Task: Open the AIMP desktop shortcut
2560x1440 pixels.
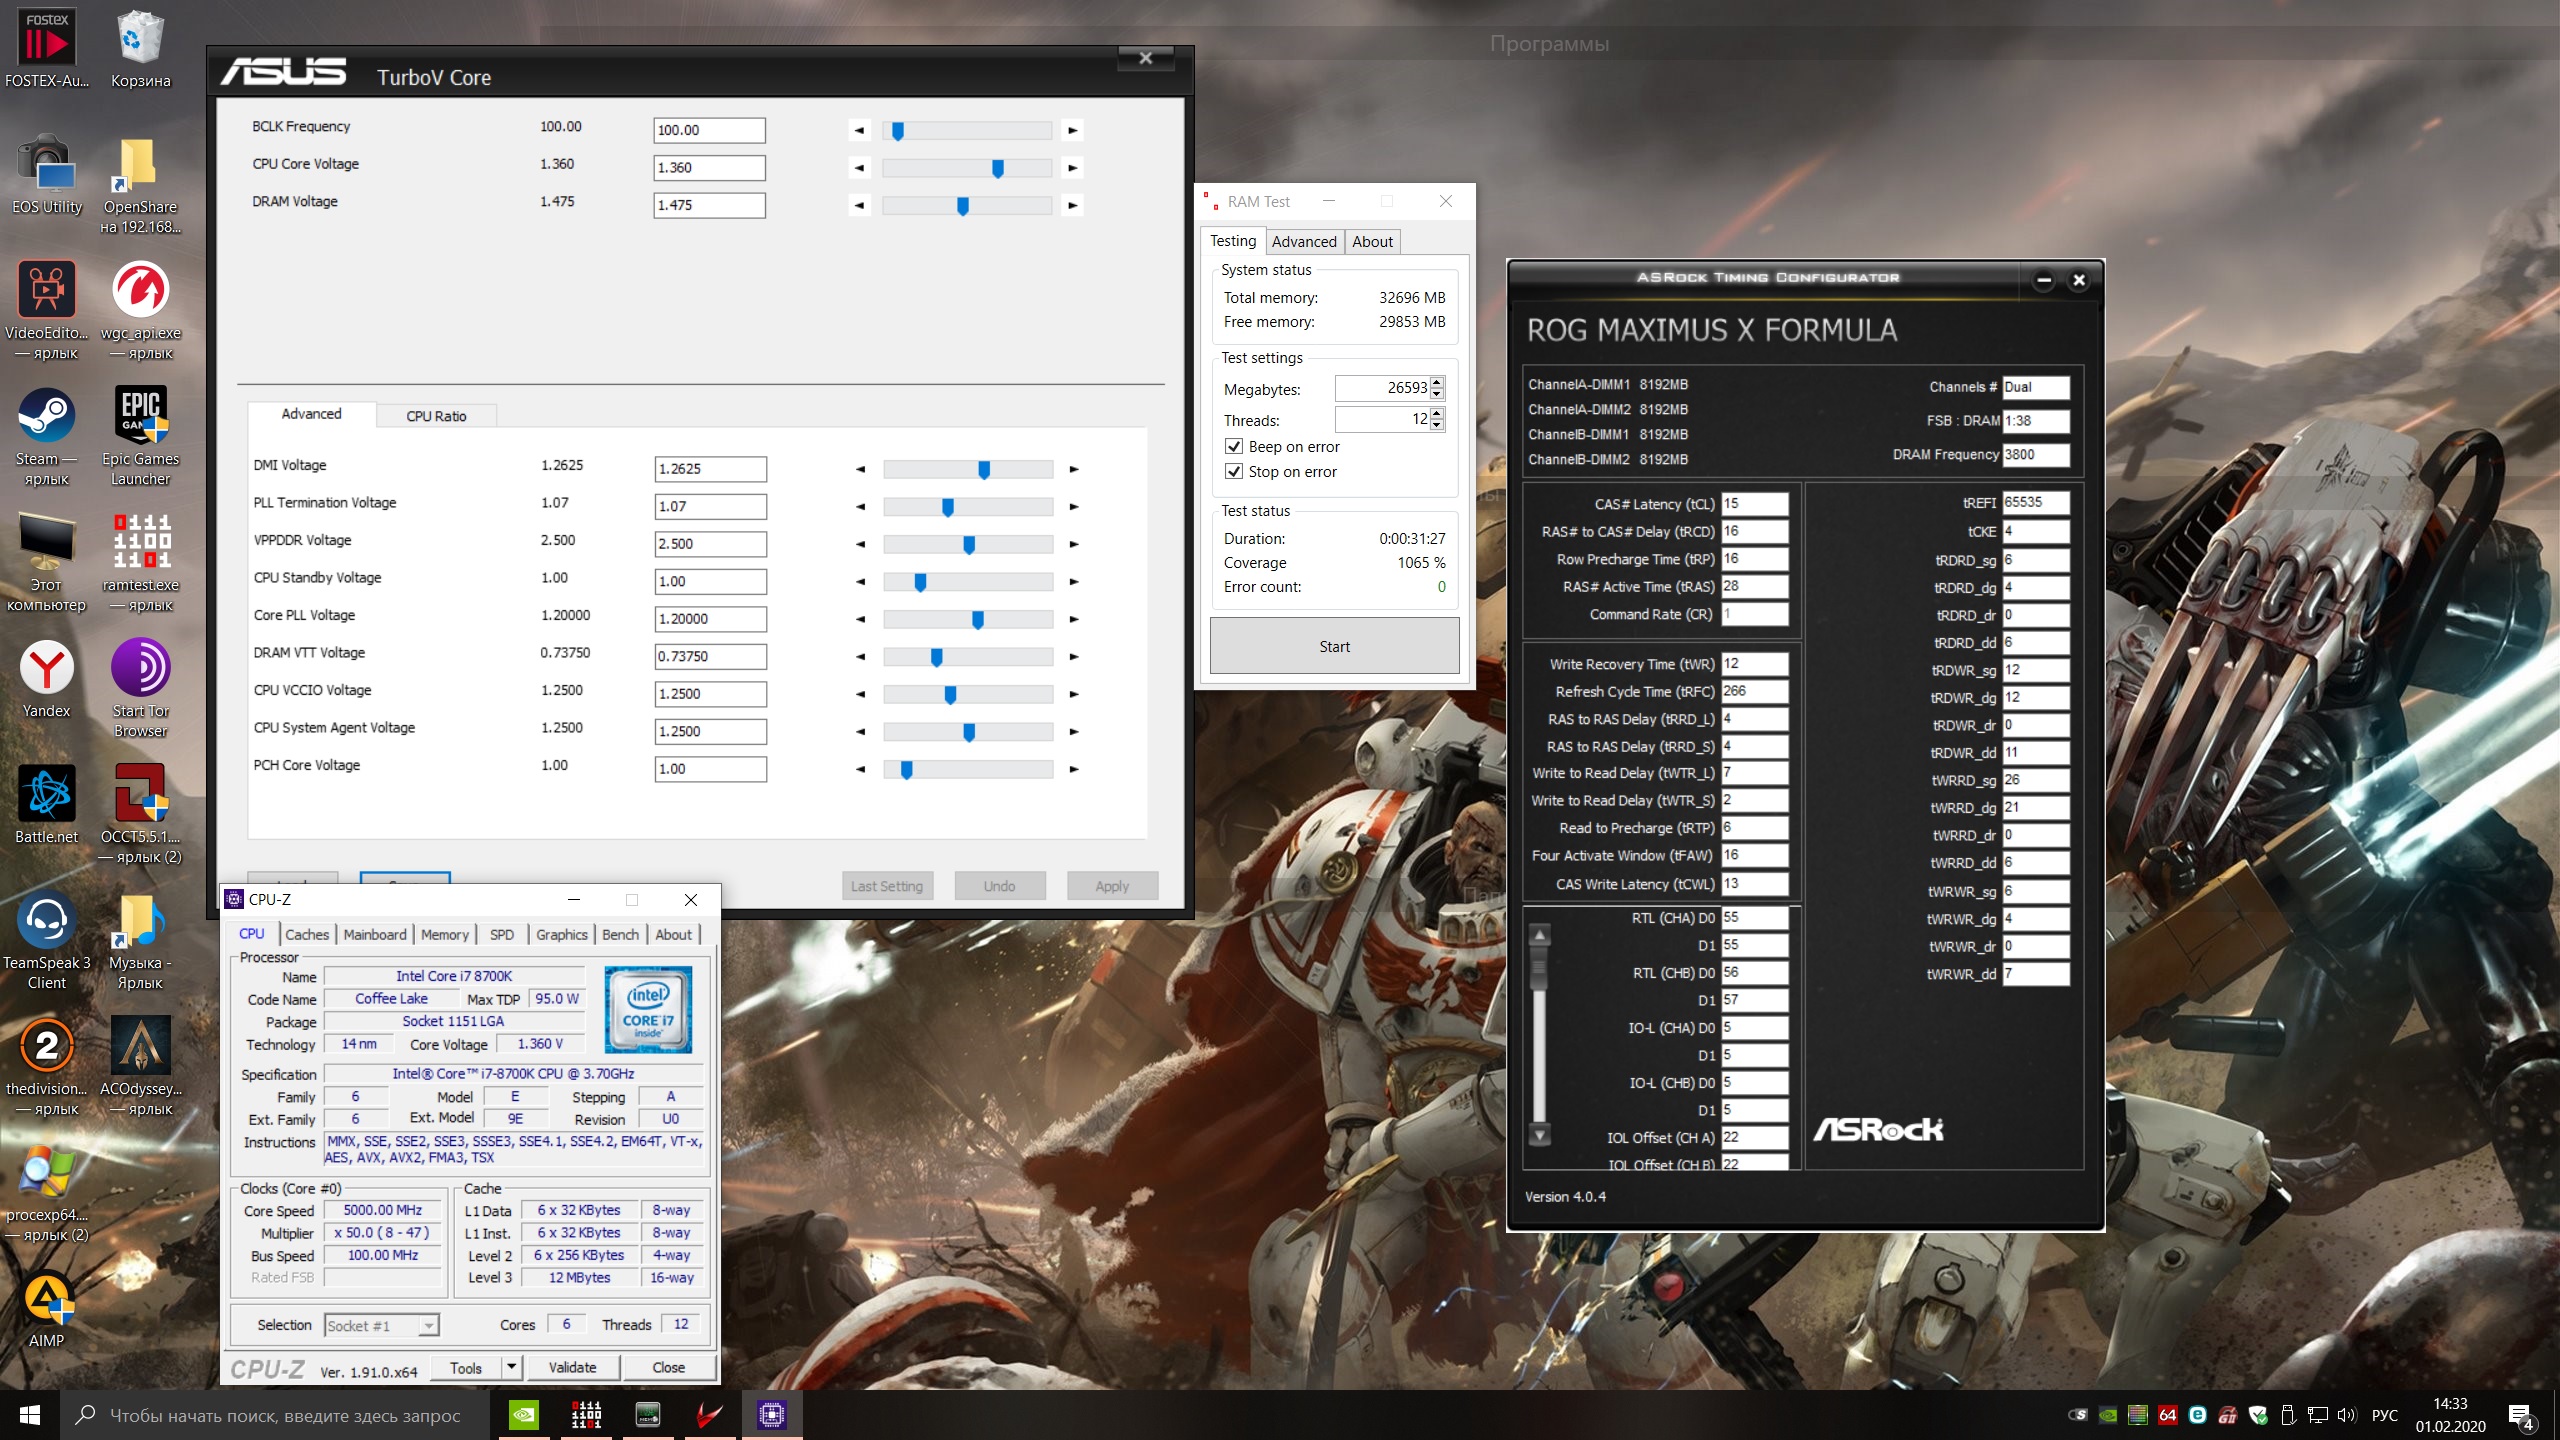Action: [46, 1301]
